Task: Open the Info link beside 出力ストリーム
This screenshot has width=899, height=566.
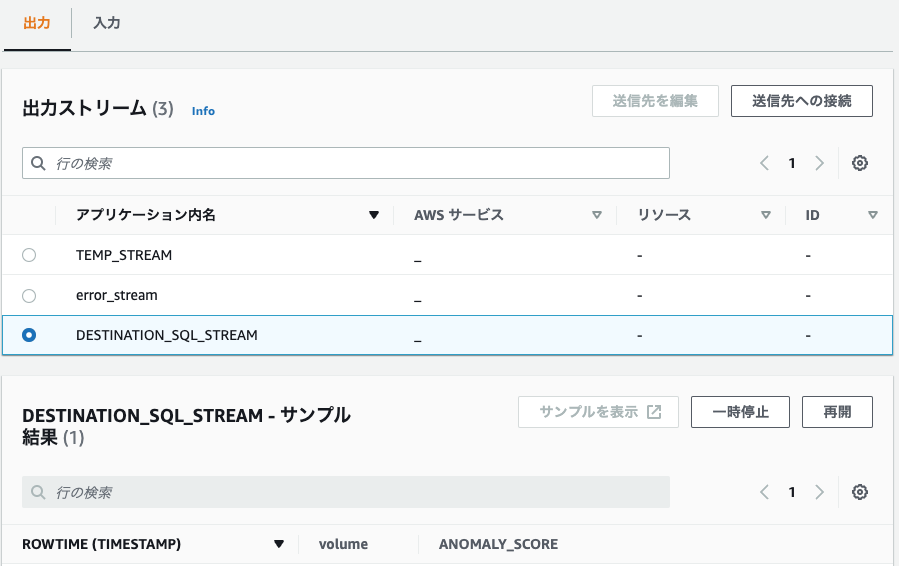Action: tap(203, 111)
